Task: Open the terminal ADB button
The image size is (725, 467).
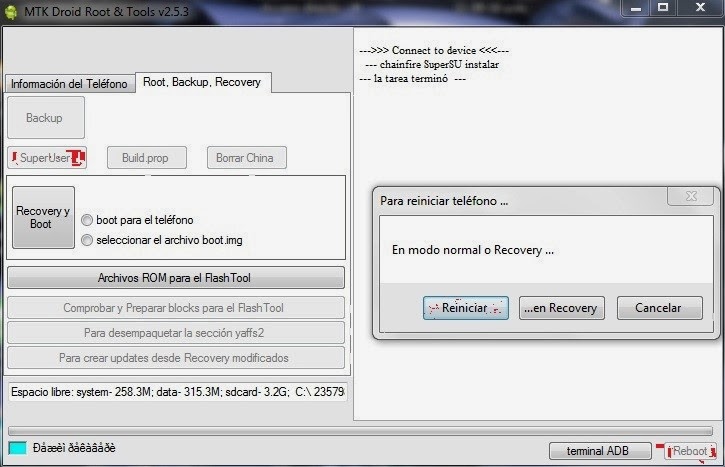Action: pyautogui.click(x=600, y=451)
